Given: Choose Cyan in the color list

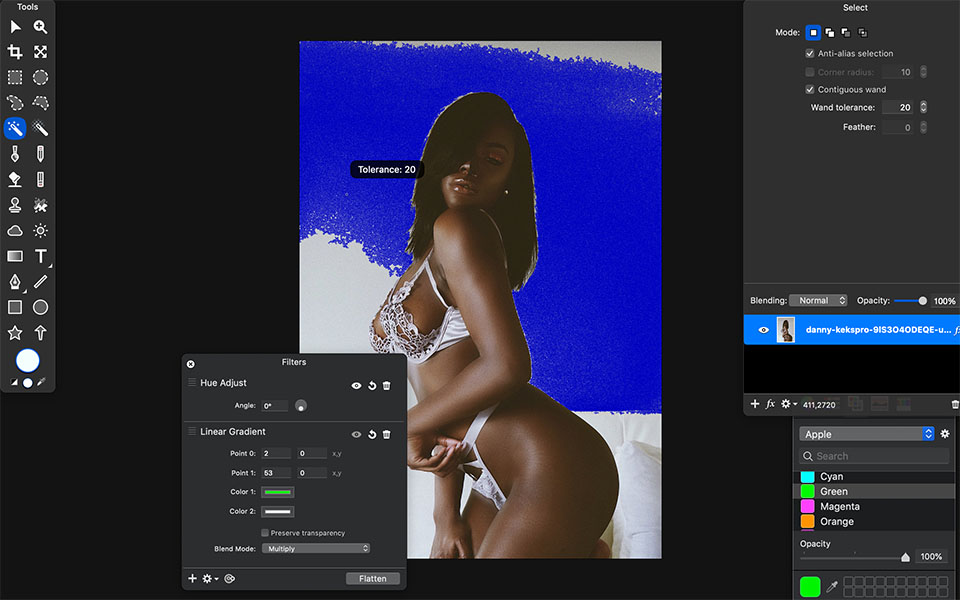Looking at the screenshot, I should (831, 477).
